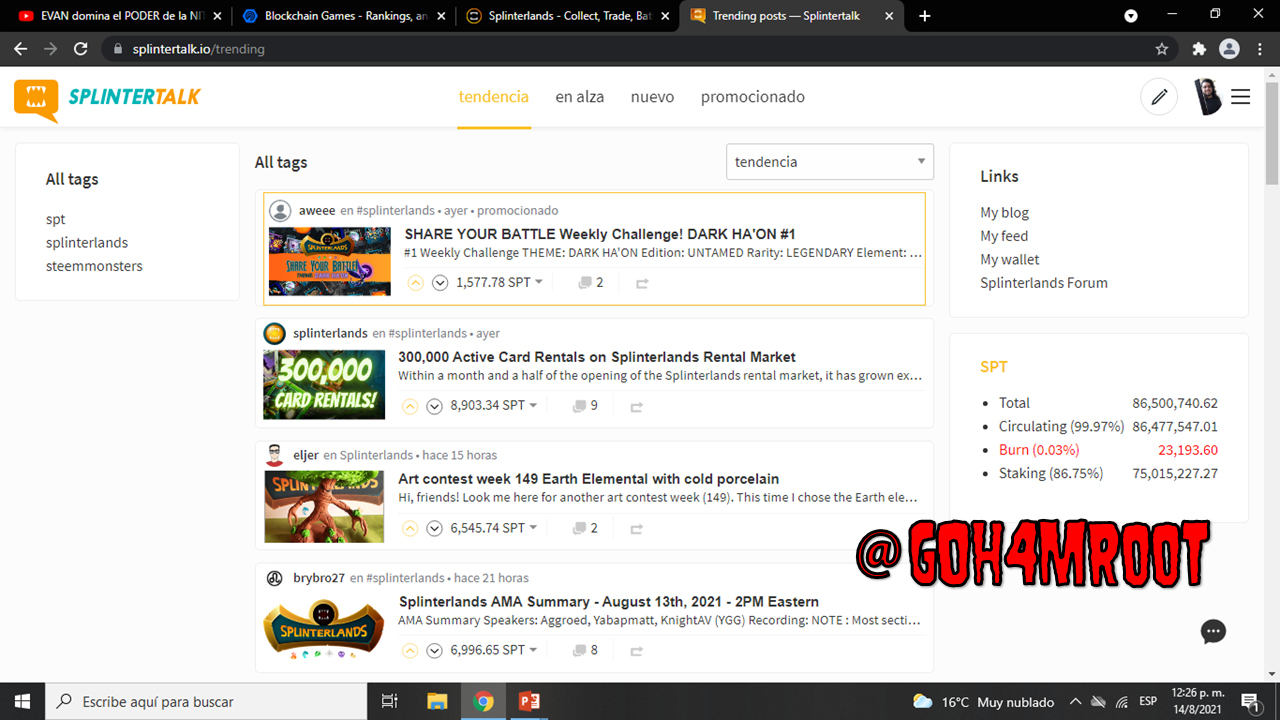Reblog the Splinterlands AMA Summary post
This screenshot has height=720, width=1280.
(636, 650)
